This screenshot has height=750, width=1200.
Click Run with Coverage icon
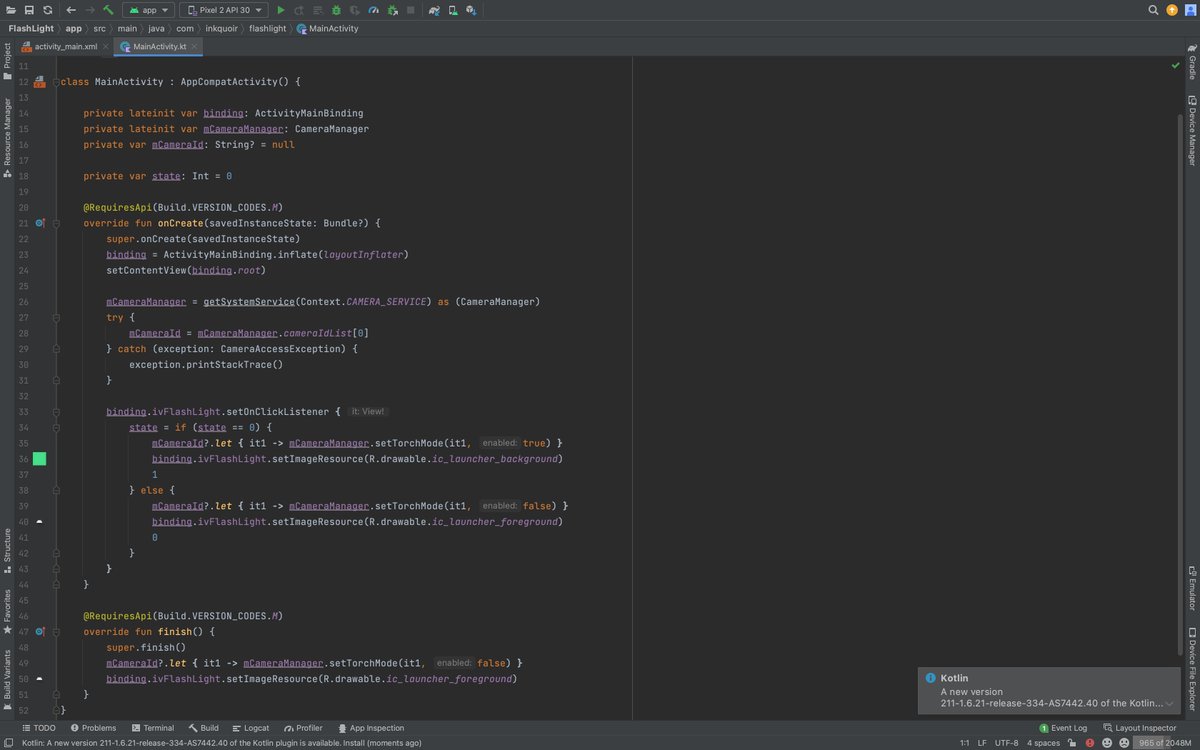(x=355, y=10)
